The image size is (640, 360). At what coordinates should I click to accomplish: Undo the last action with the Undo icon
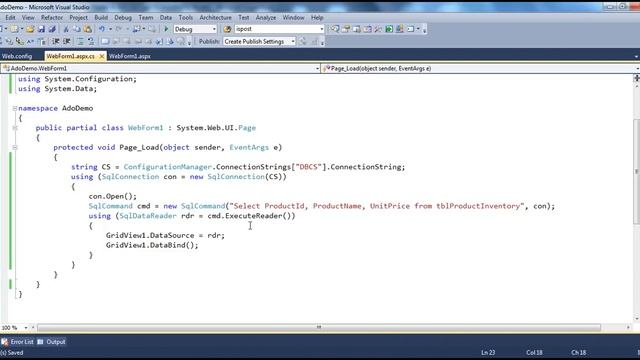(x=102, y=29)
